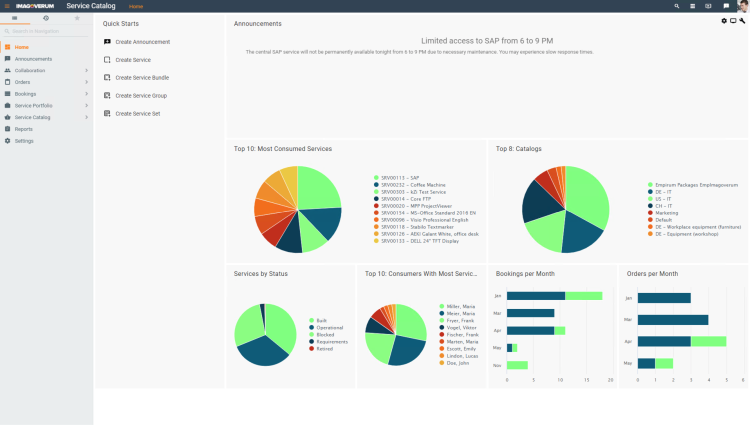
Task: Expand the Collaboration navigation item
Action: point(87,70)
